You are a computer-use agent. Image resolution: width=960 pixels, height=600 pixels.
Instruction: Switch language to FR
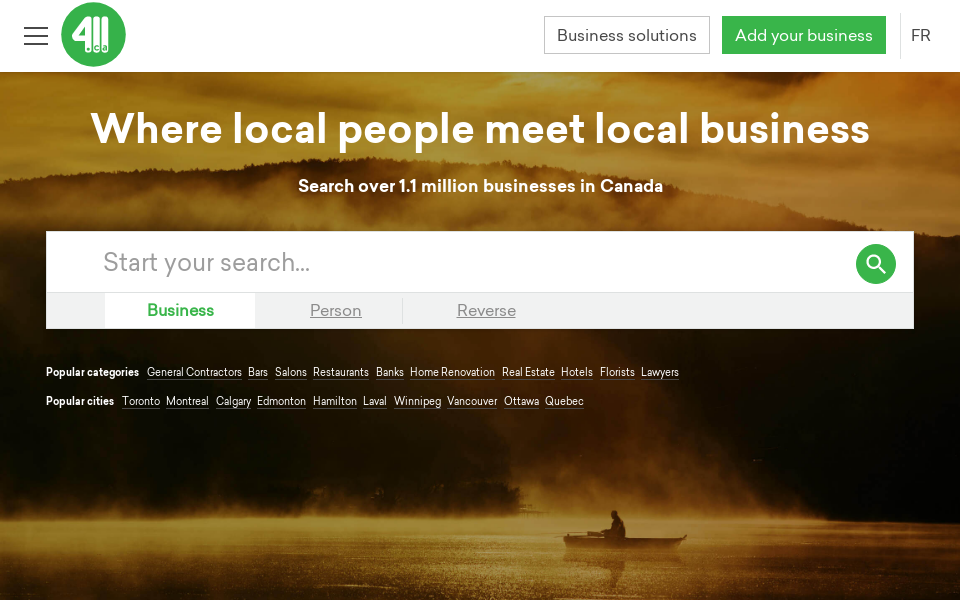(x=920, y=36)
